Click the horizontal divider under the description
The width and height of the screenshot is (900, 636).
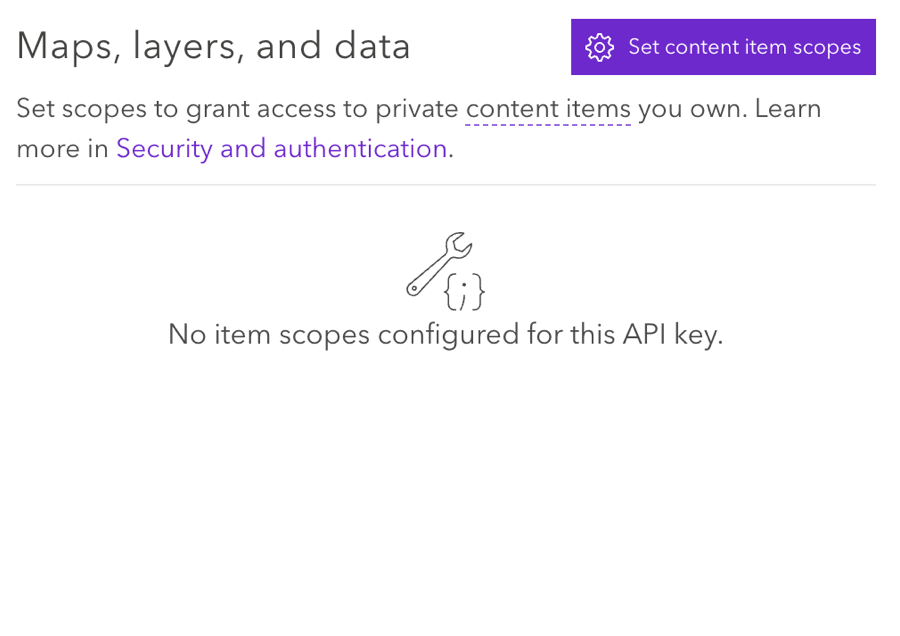click(450, 184)
